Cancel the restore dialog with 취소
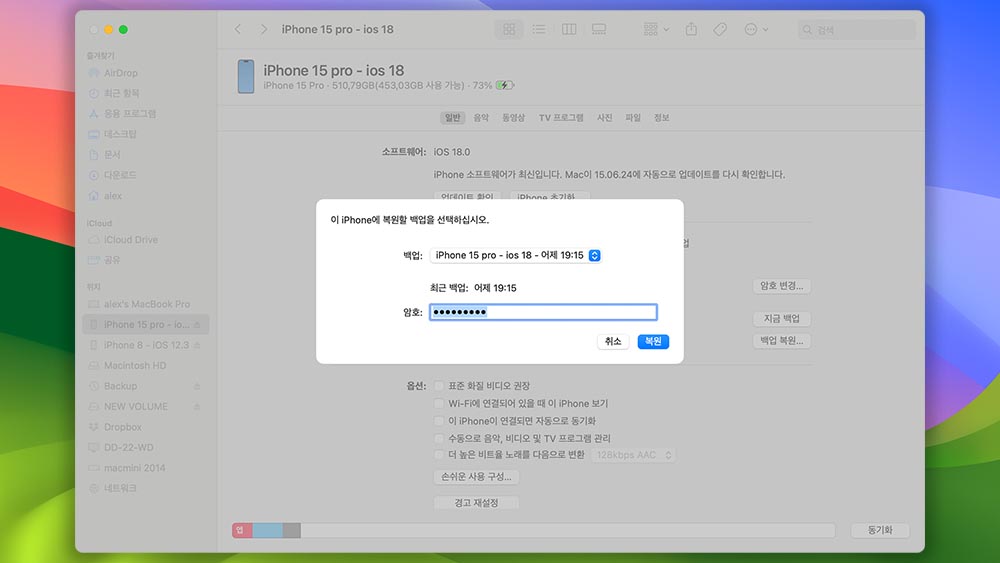This screenshot has height=563, width=1000. coord(613,341)
